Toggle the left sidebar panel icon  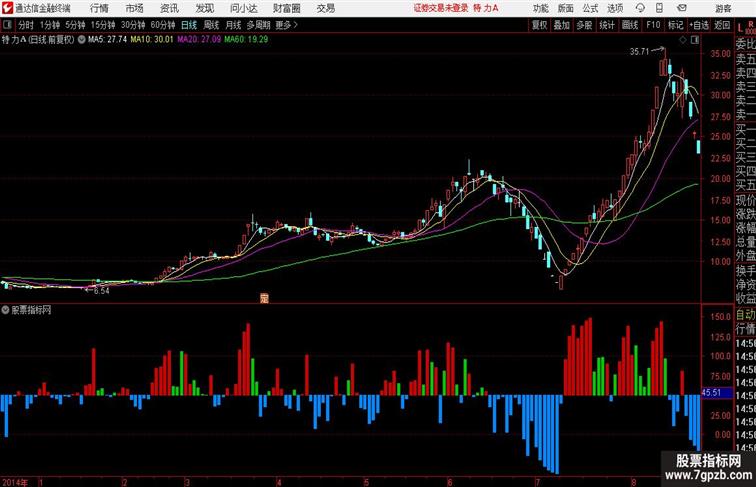[x=7, y=25]
